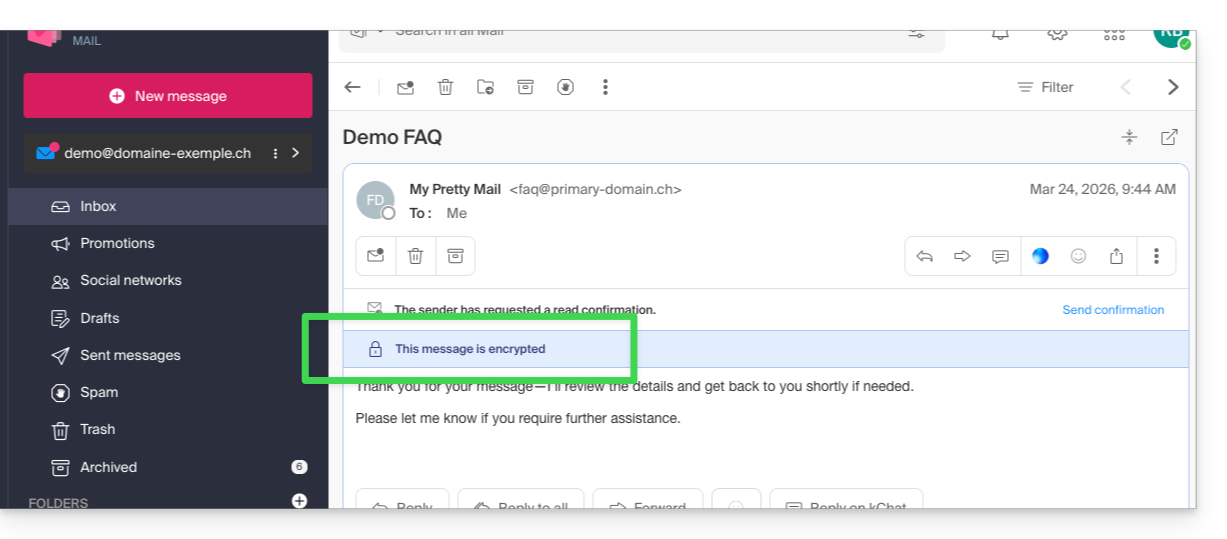
Task: Open the Drafts folder
Action: (x=99, y=318)
